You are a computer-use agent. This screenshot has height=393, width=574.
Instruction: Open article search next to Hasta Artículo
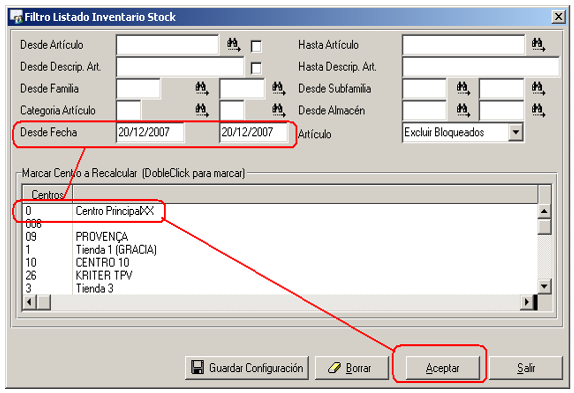[538, 45]
